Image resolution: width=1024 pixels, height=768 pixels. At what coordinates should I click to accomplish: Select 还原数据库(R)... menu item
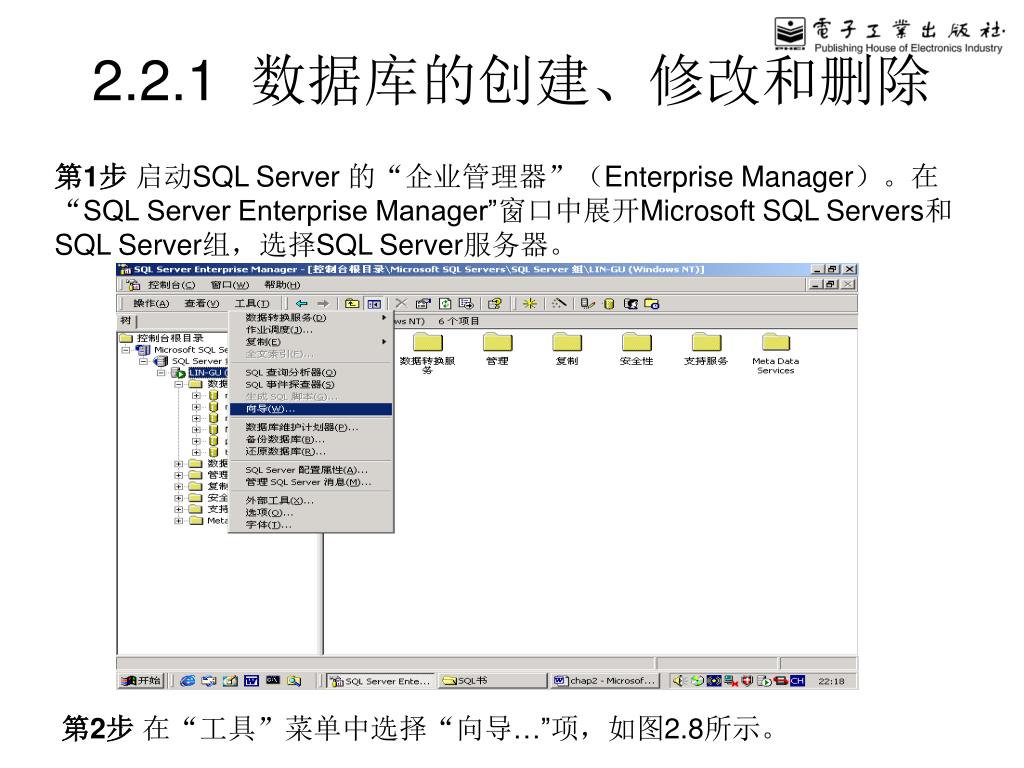(311, 451)
